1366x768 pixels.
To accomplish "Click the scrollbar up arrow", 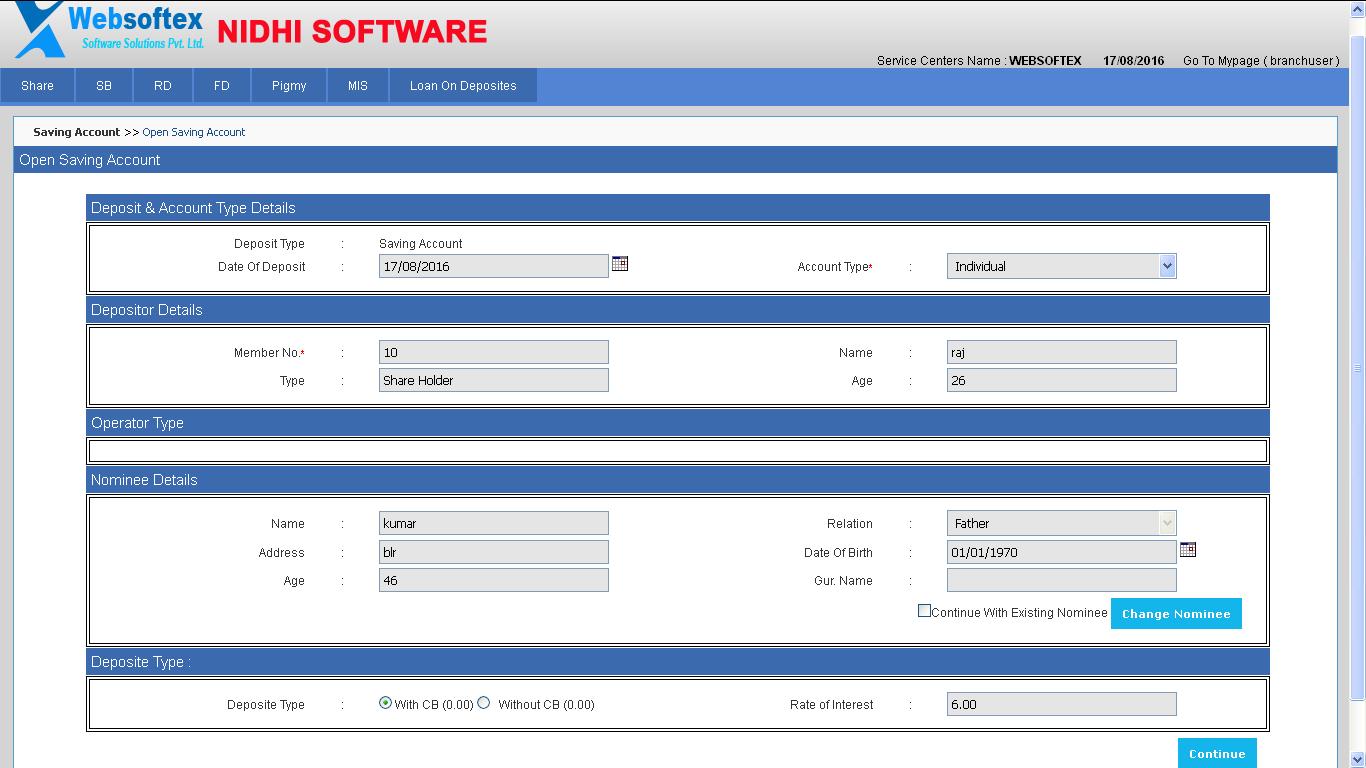I will [1358, 8].
